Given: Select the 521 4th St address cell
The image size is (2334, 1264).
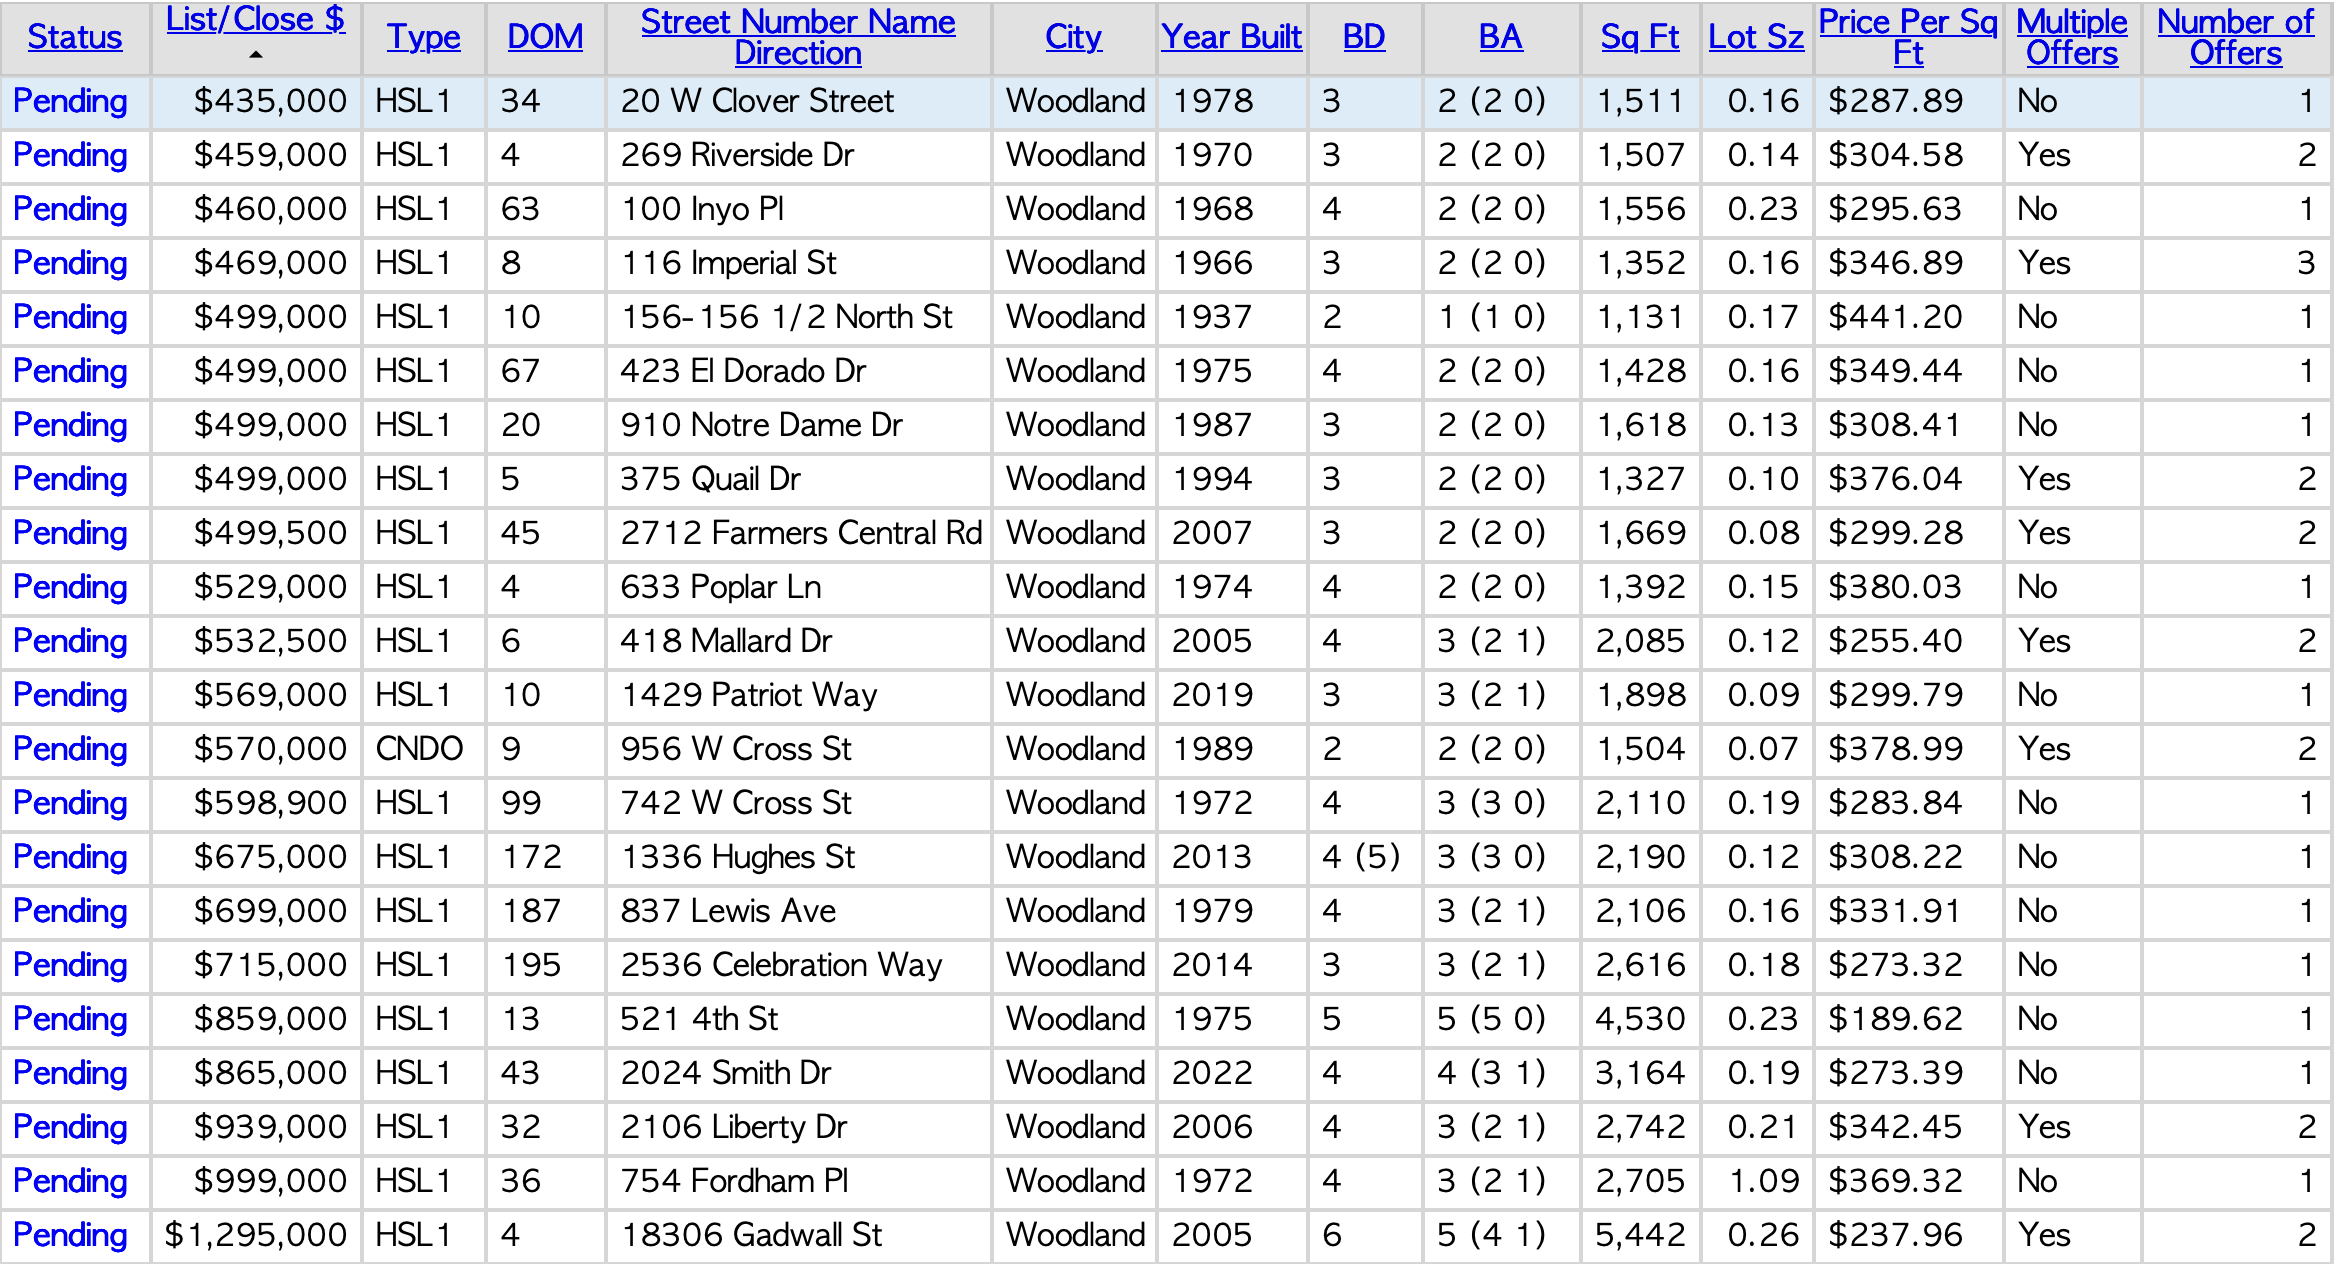Looking at the screenshot, I should [x=699, y=1019].
